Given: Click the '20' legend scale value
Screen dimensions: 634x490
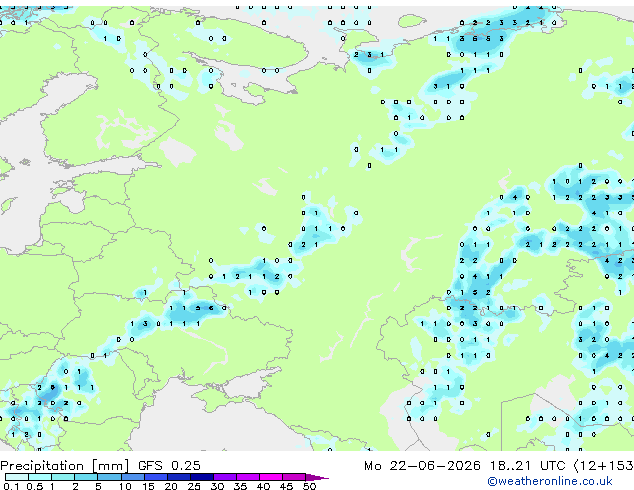Looking at the screenshot, I should [171, 486].
